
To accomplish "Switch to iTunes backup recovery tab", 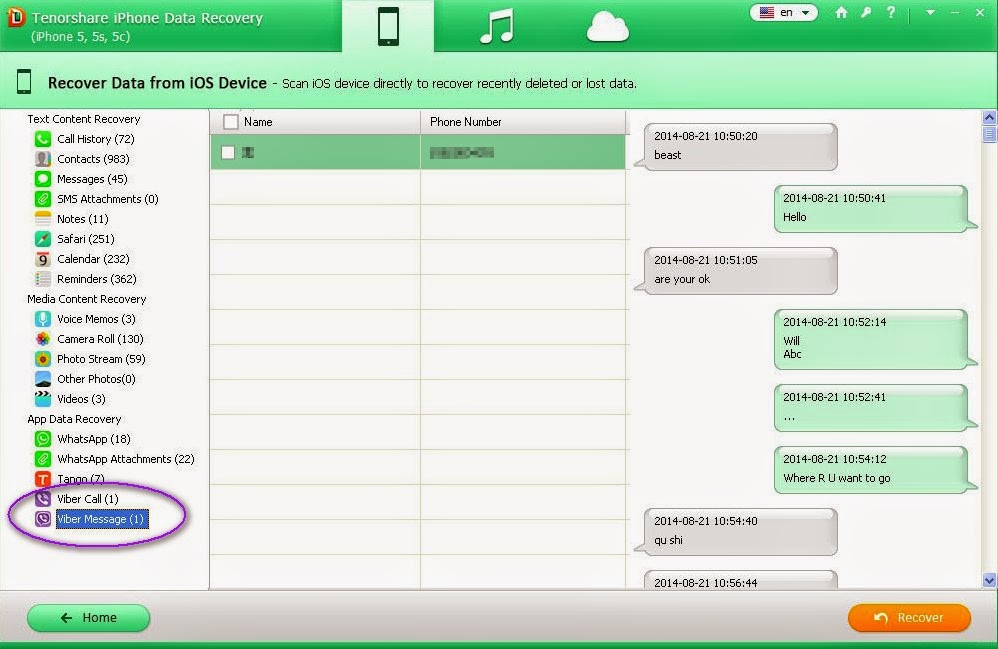I will pos(496,26).
